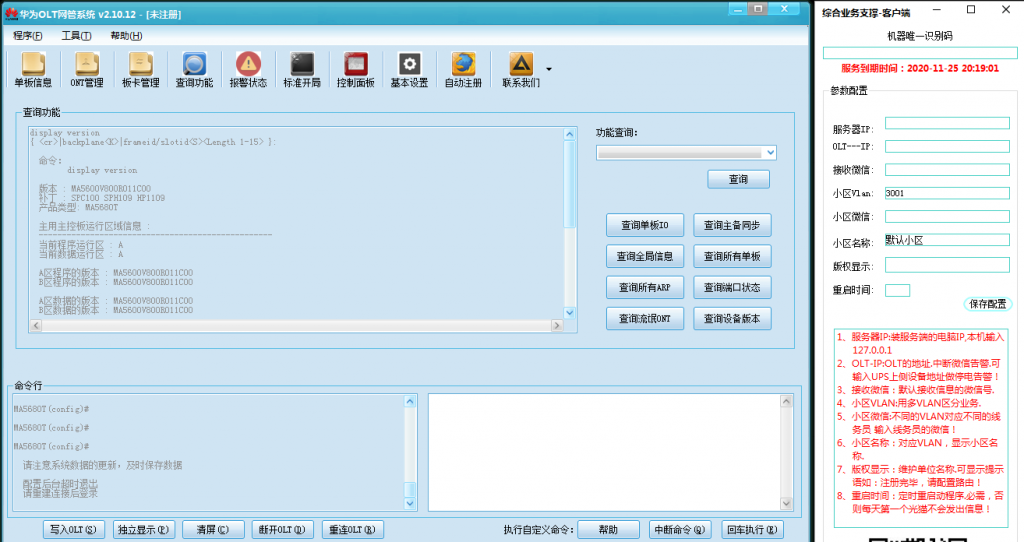Click the Huawei logo in title bar
Screen dimensions: 1024x542
pyautogui.click(x=11, y=13)
